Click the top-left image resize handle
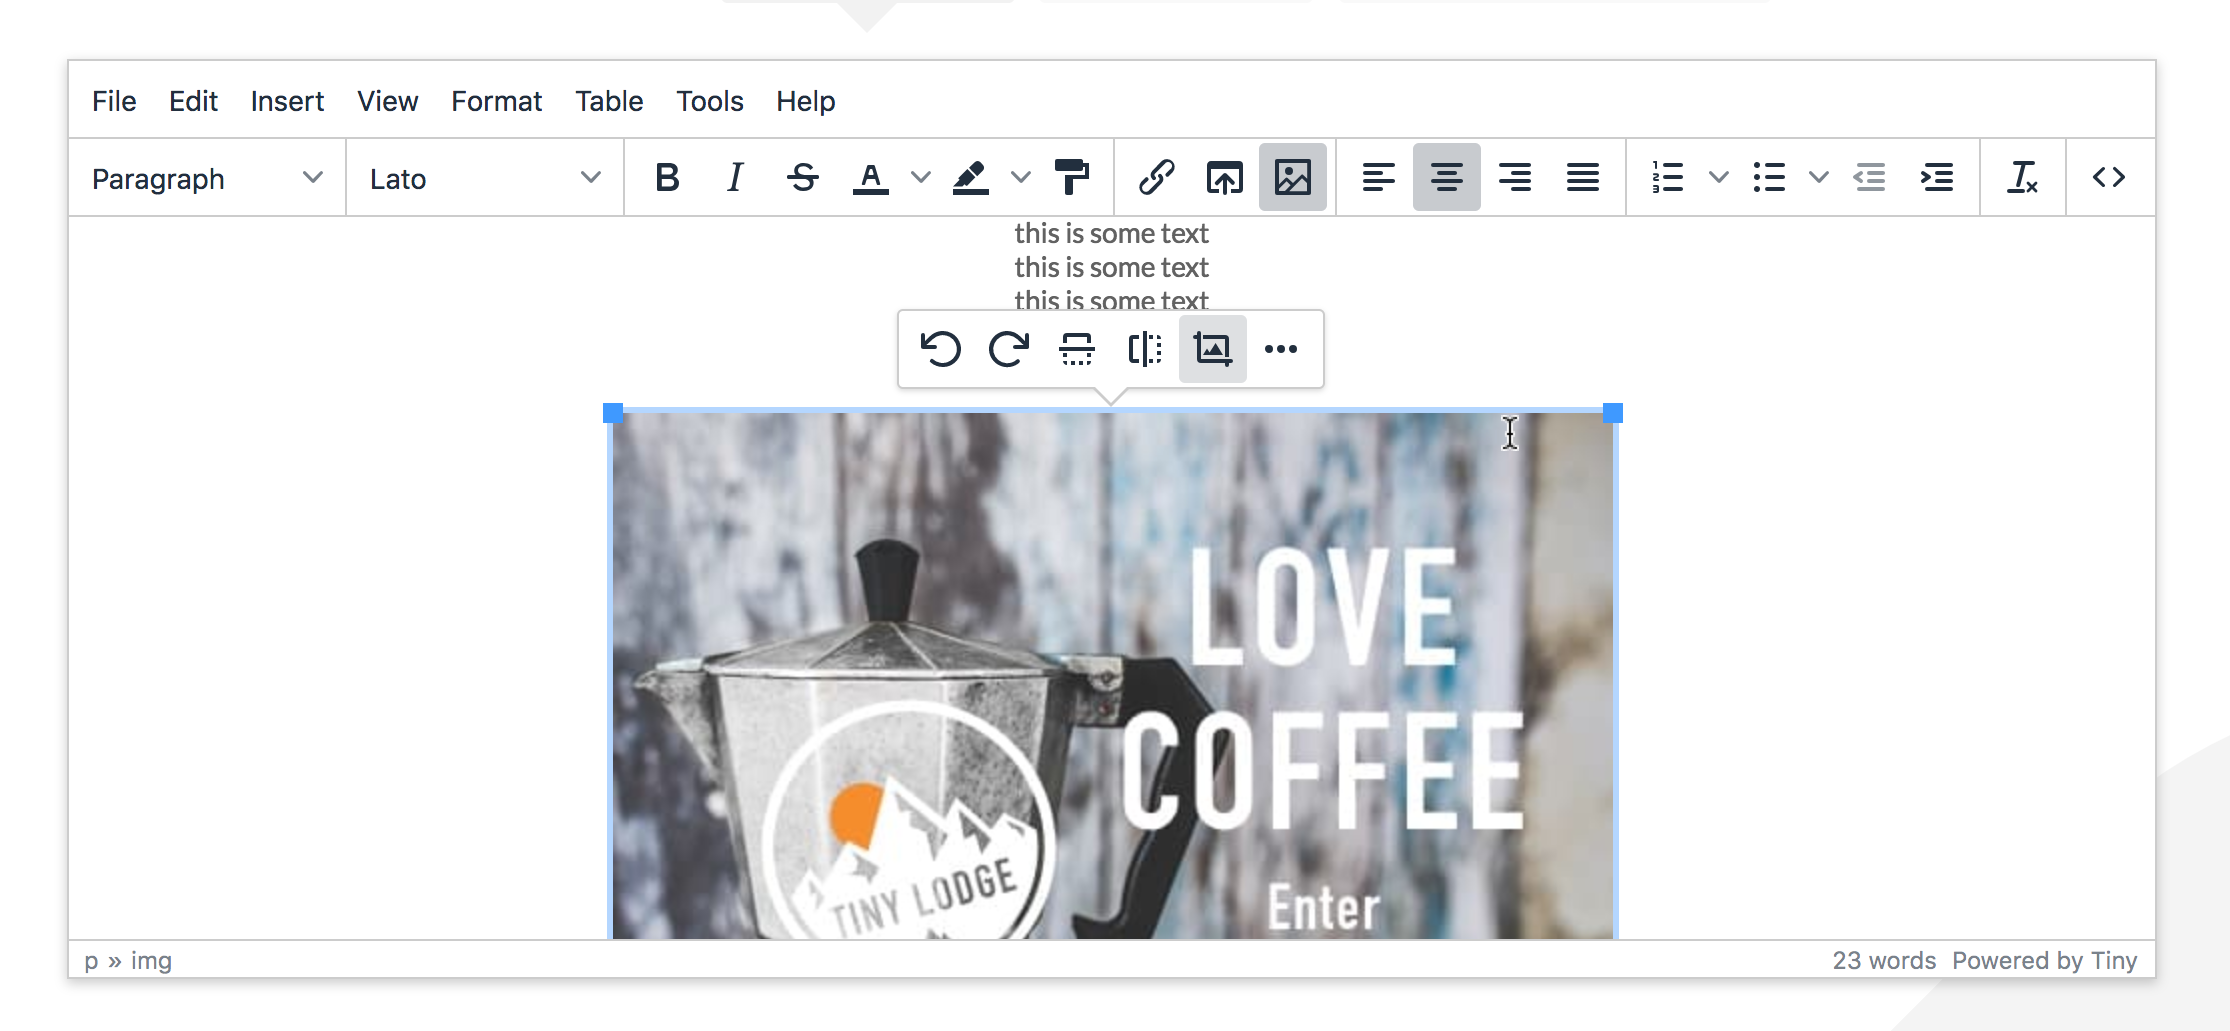 [x=613, y=413]
